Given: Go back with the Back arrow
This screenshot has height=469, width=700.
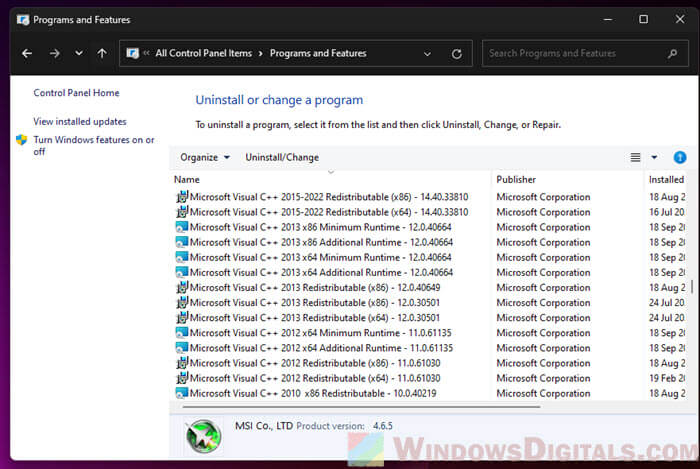Looking at the screenshot, I should pyautogui.click(x=27, y=54).
